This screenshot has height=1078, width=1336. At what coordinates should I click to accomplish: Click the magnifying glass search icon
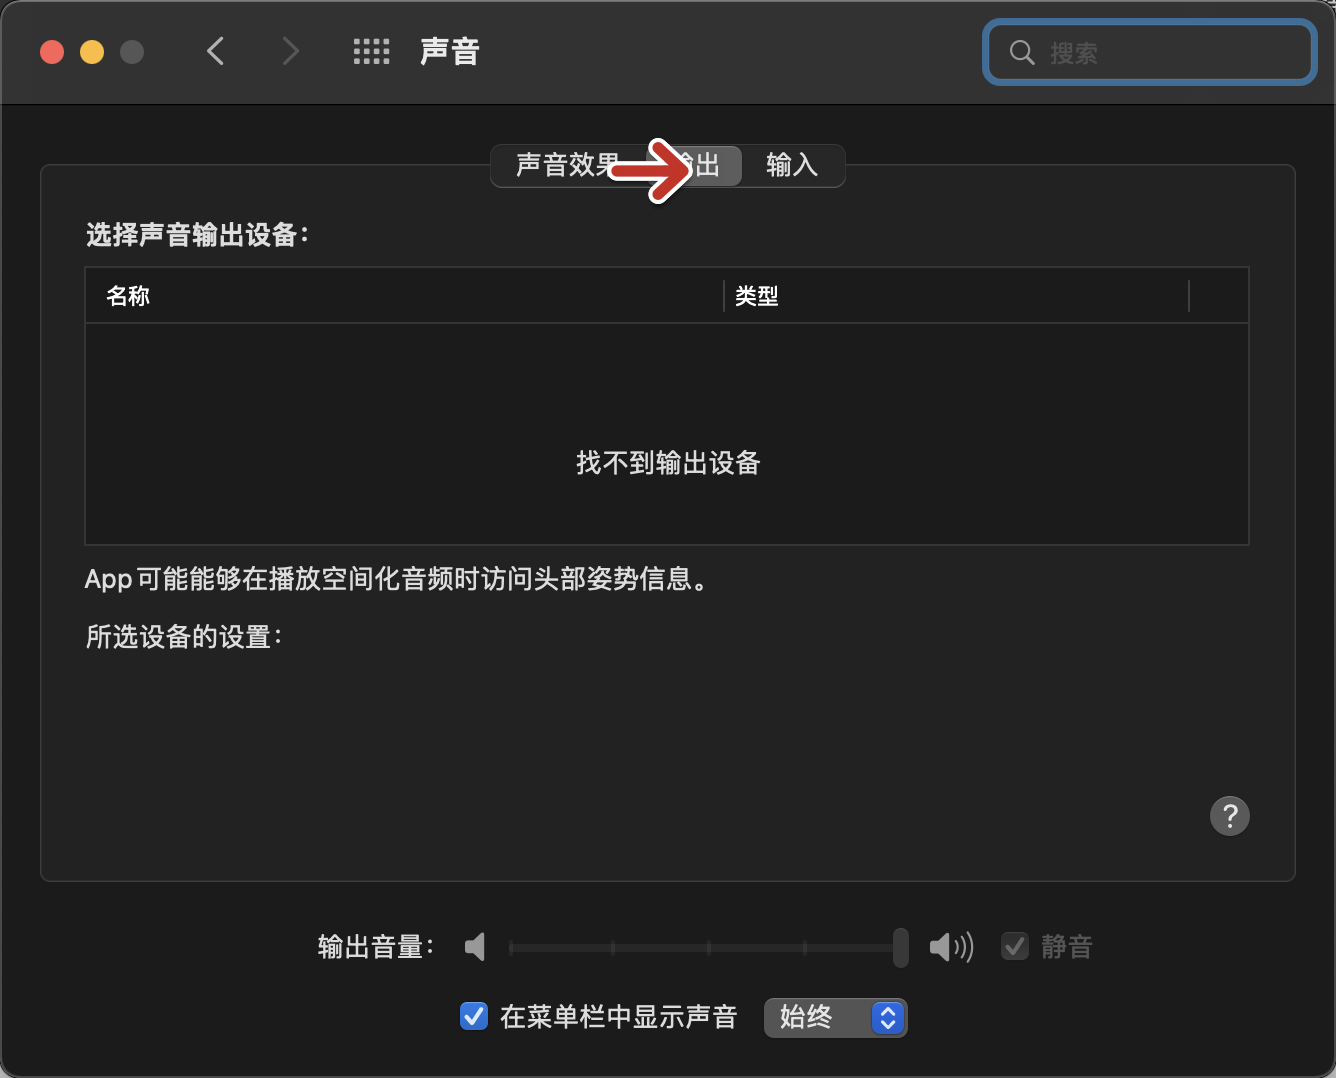(1021, 53)
